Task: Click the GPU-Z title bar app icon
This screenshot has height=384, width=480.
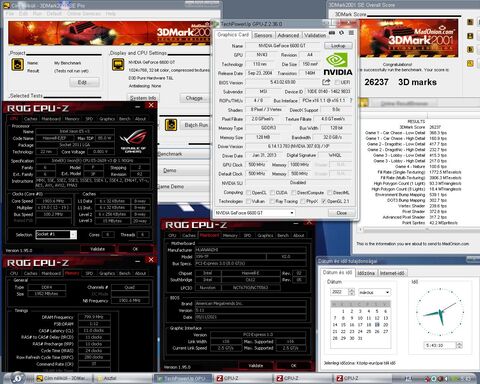Action: coord(215,24)
